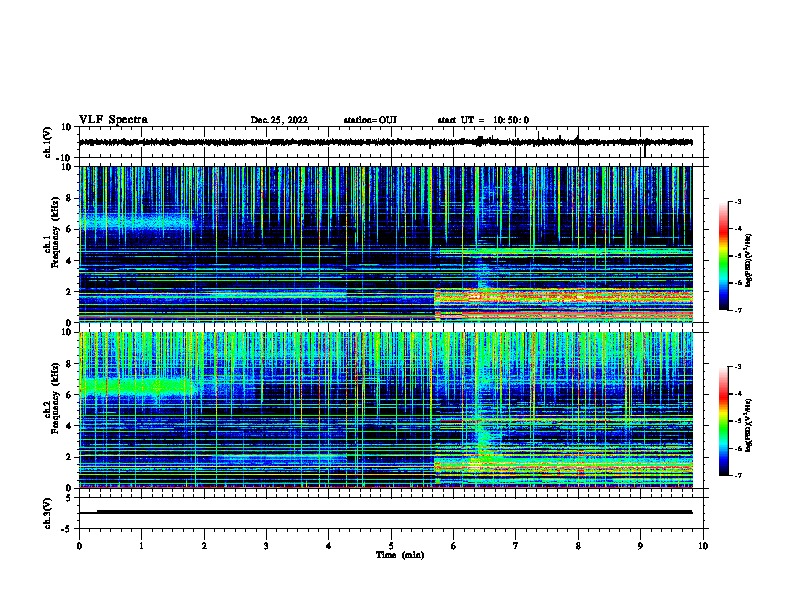Click time axis tick label '5'
792x612 pixels.
391,546
